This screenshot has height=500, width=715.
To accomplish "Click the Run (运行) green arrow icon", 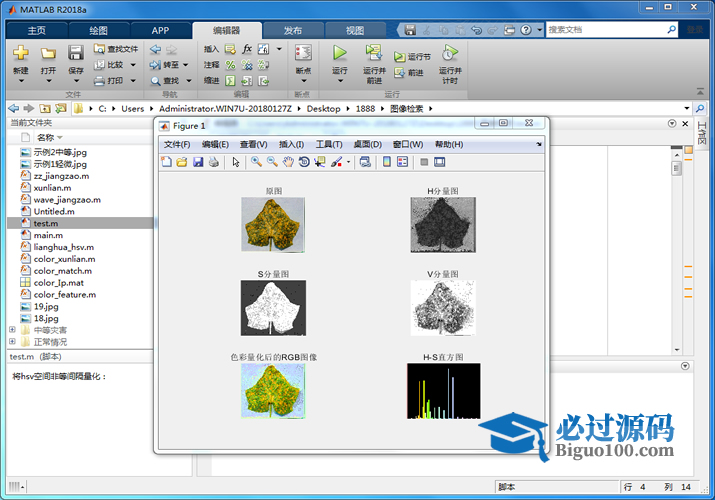I will click(x=339, y=53).
